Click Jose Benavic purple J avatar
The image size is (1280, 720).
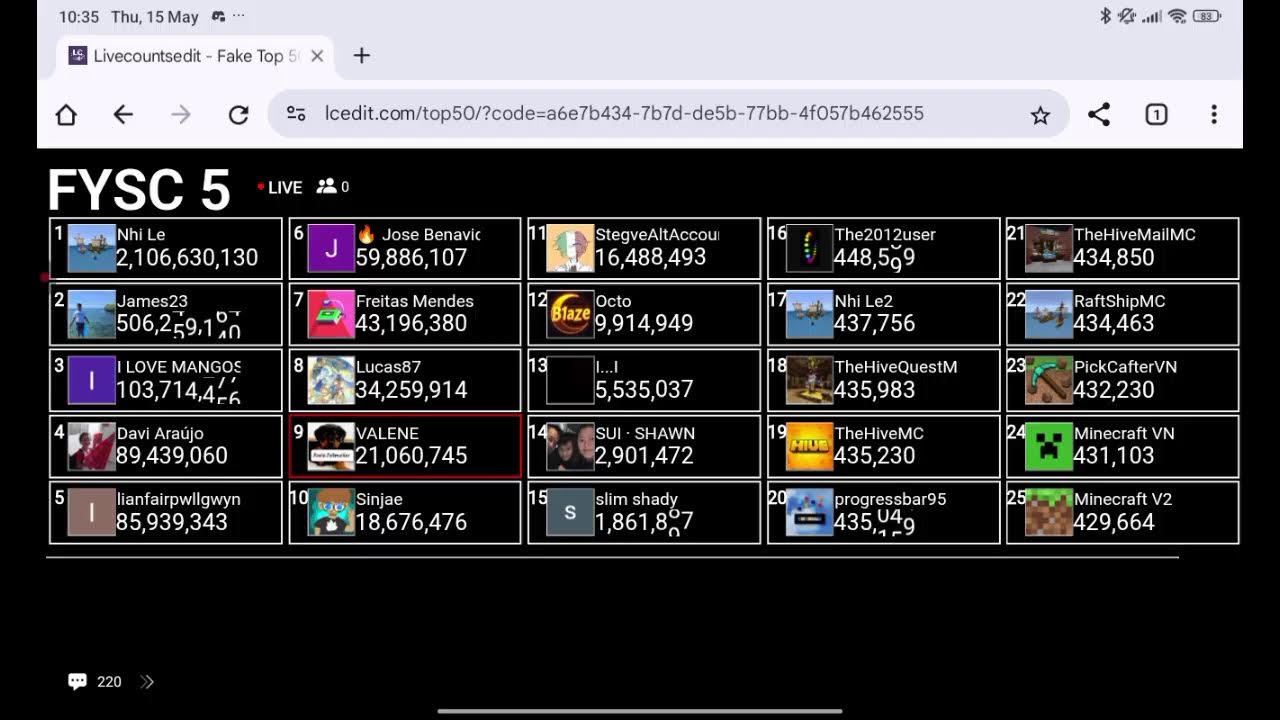(x=331, y=249)
